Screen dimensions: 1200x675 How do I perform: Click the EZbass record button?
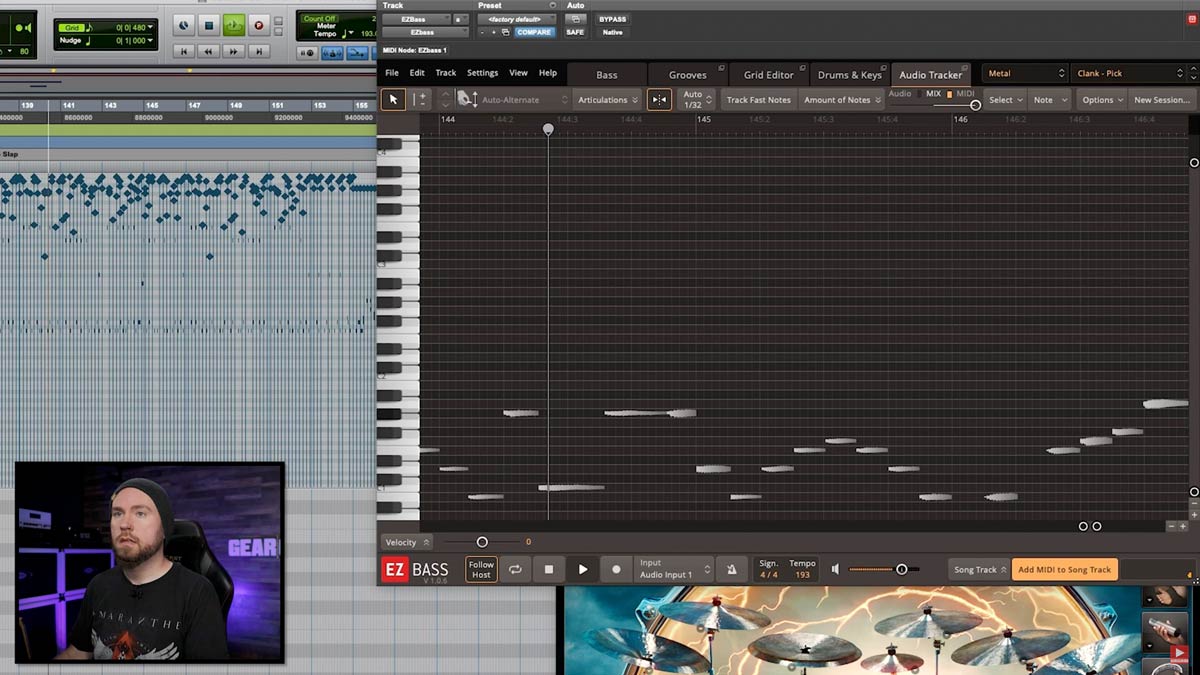616,570
